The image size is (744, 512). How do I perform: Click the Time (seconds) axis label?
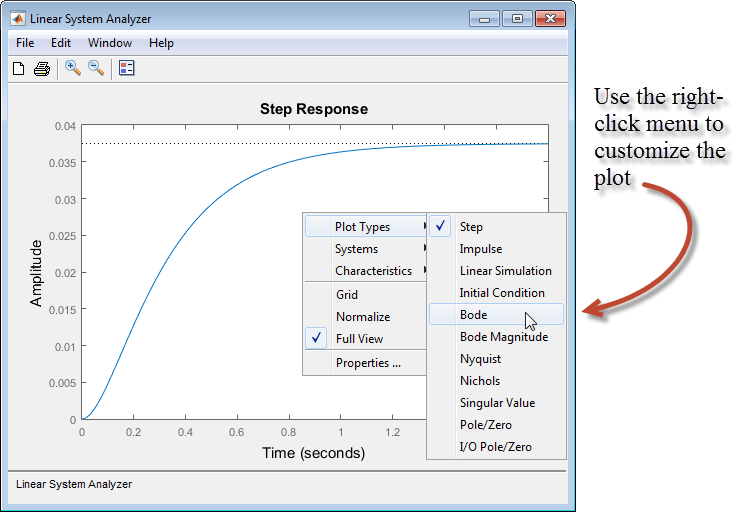pos(314,453)
